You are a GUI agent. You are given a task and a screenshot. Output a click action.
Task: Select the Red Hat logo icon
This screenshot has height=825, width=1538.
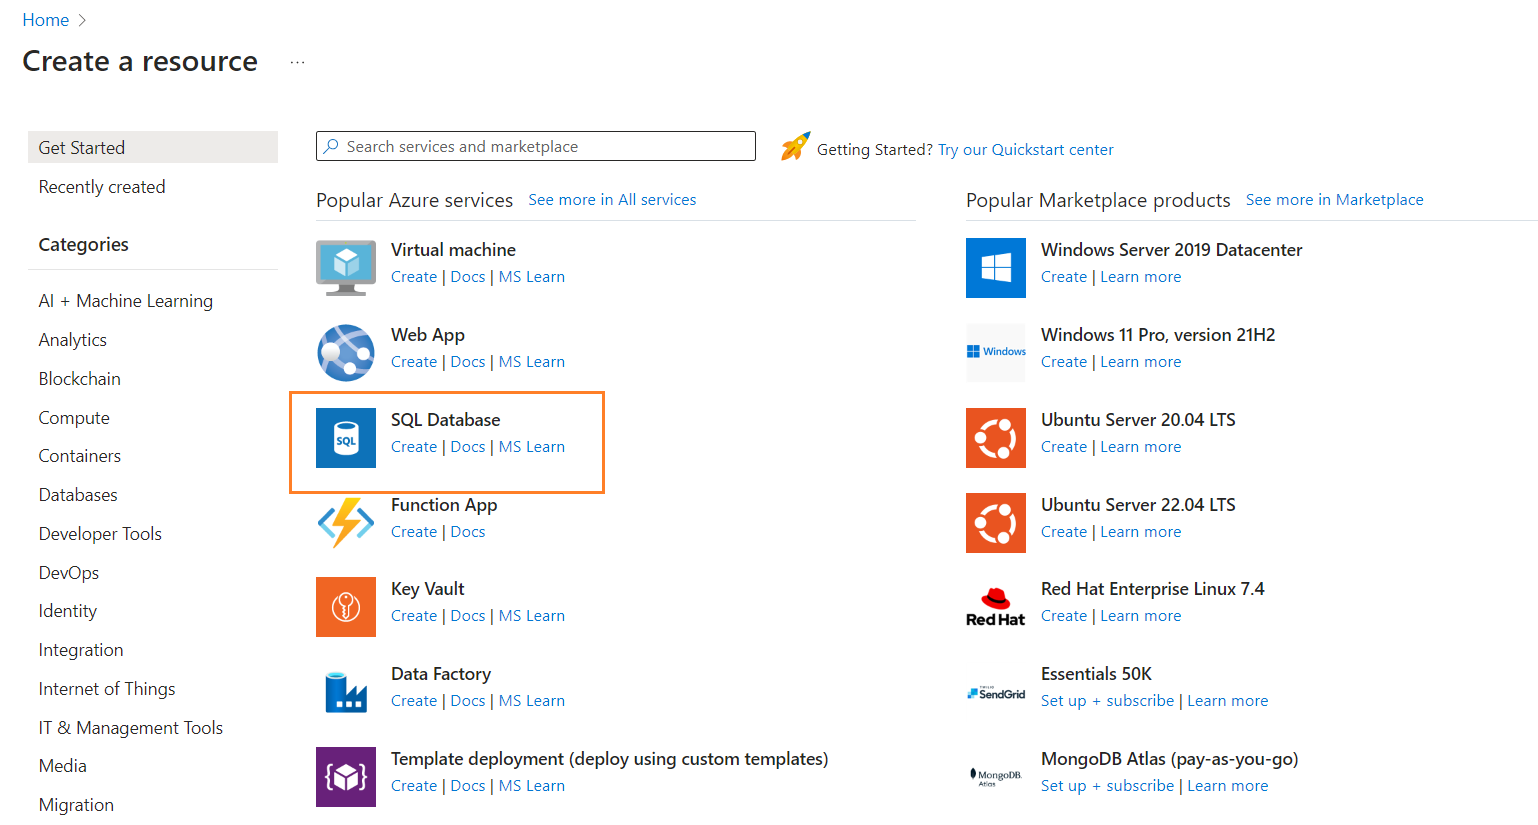pos(995,607)
